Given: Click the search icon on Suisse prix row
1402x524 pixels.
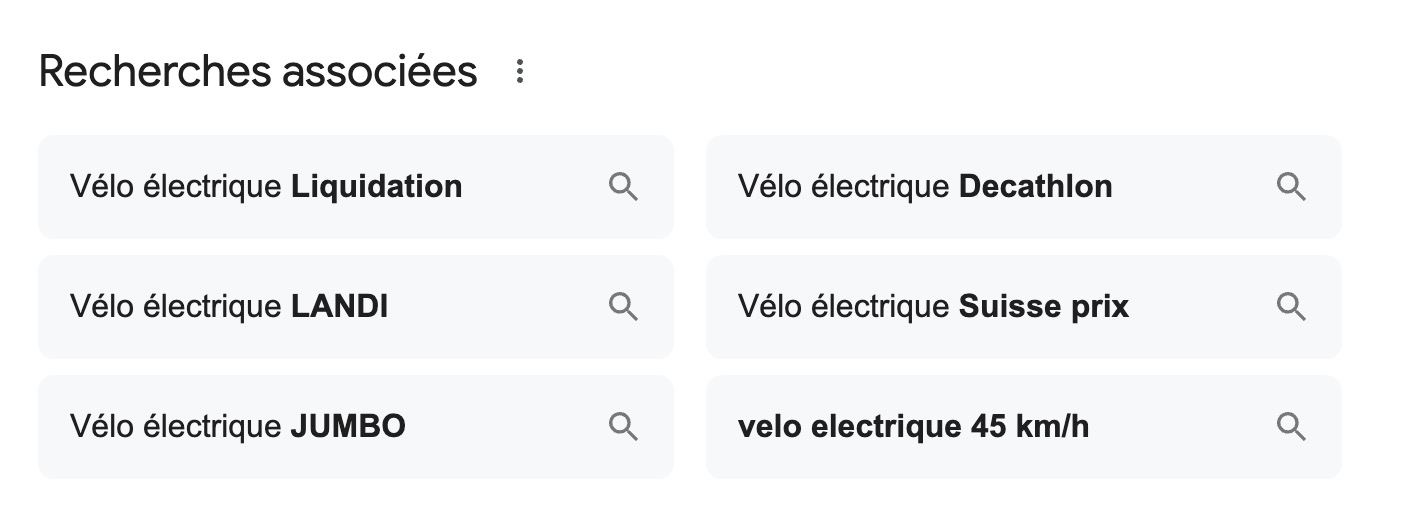Looking at the screenshot, I should [1291, 307].
